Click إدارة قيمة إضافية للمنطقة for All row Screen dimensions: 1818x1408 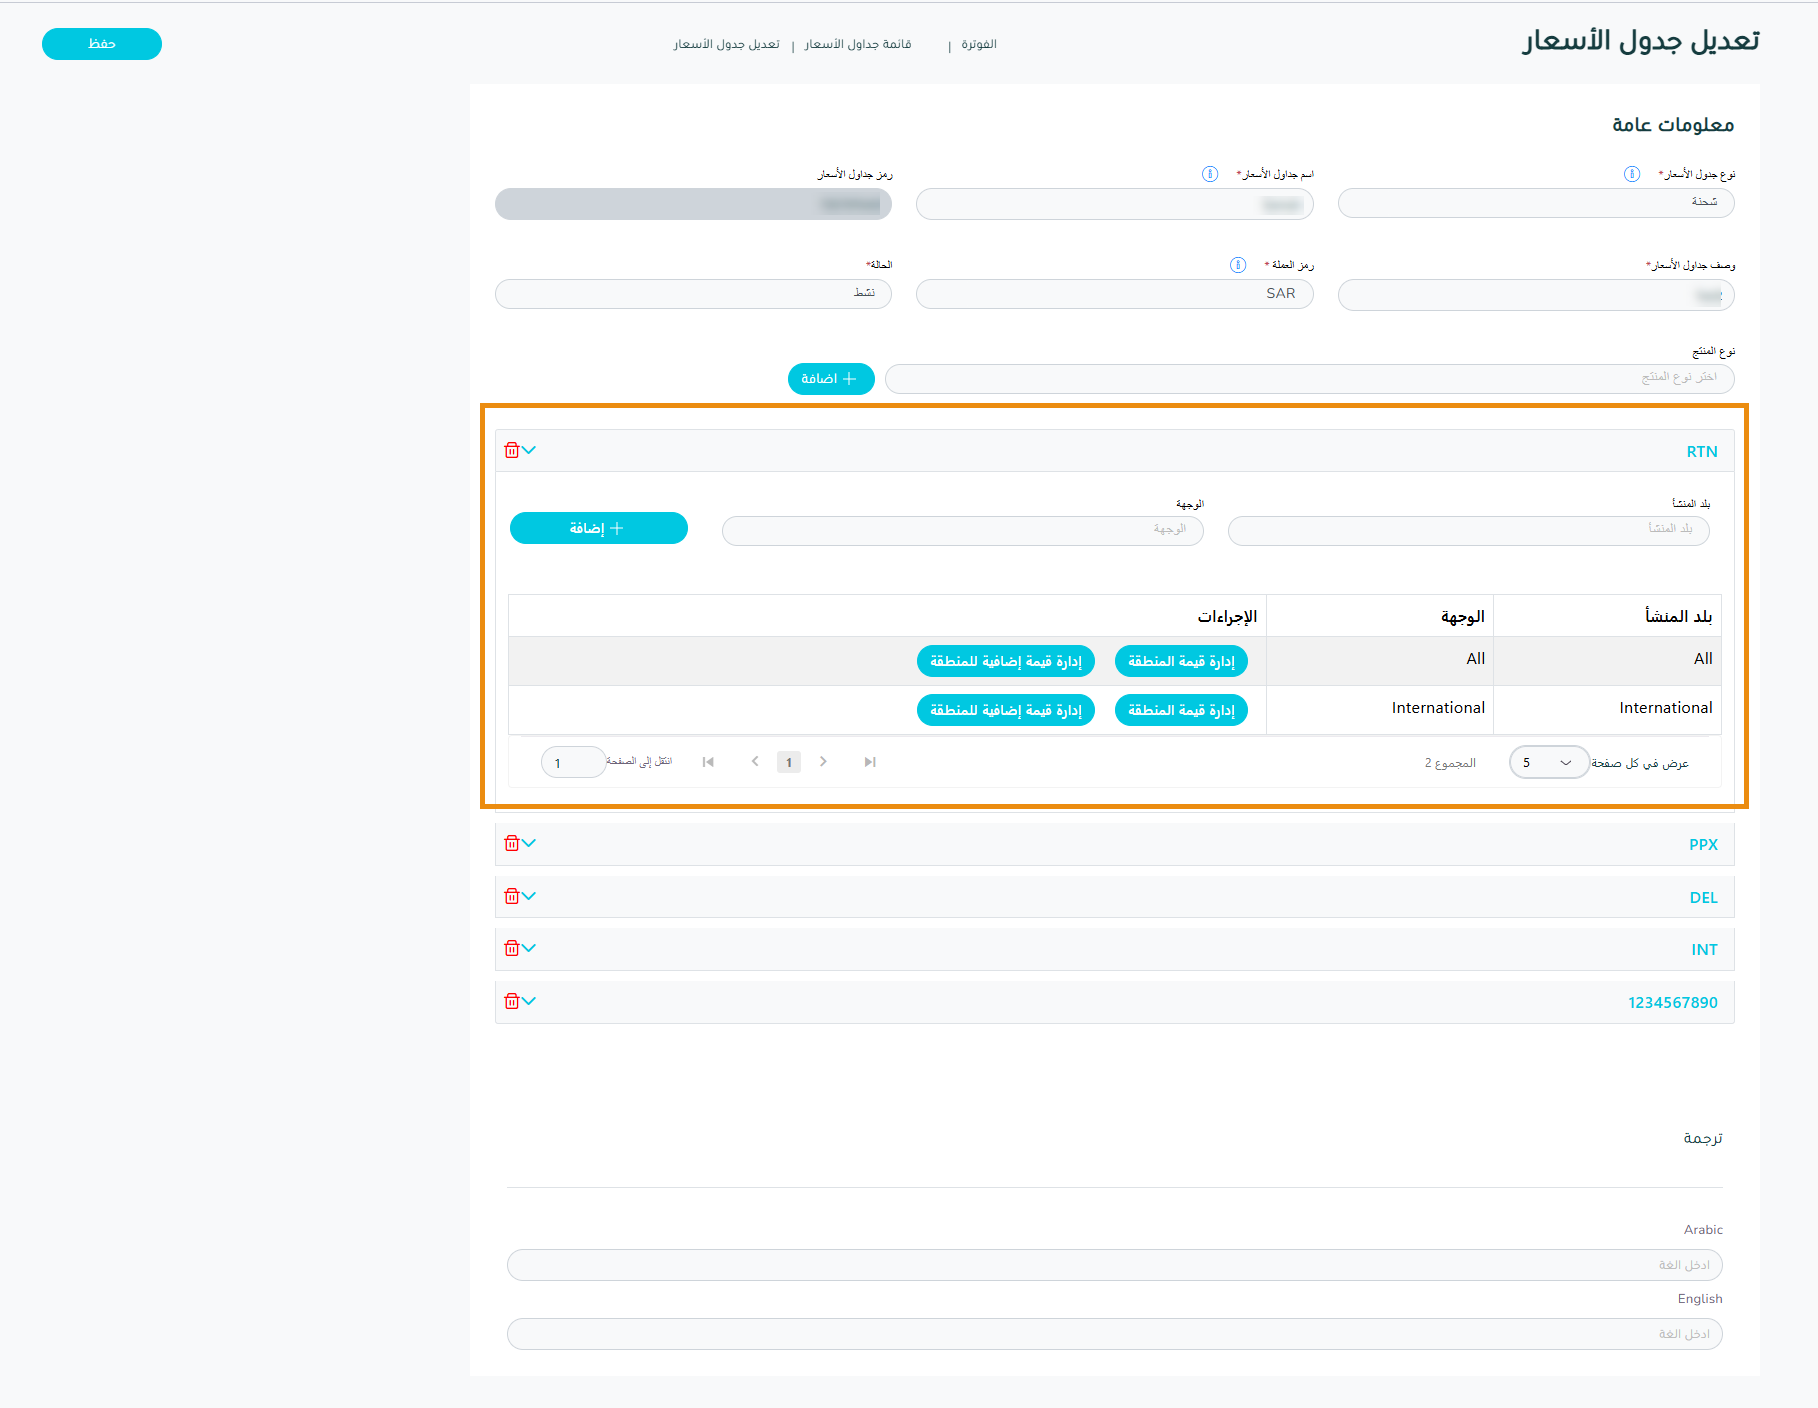[x=1005, y=661]
